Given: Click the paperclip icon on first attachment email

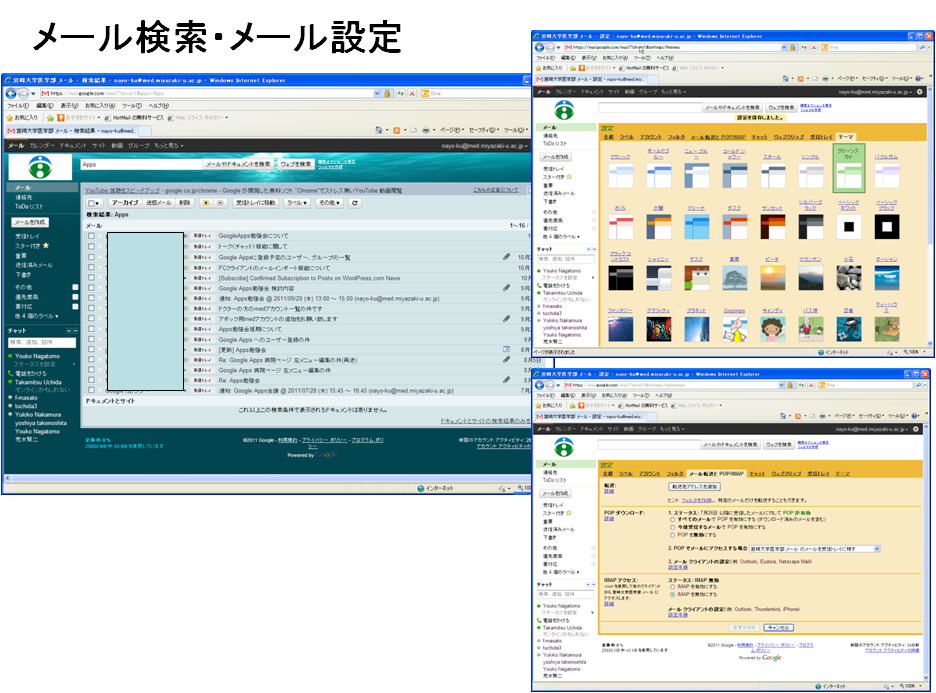Looking at the screenshot, I should 507,257.
